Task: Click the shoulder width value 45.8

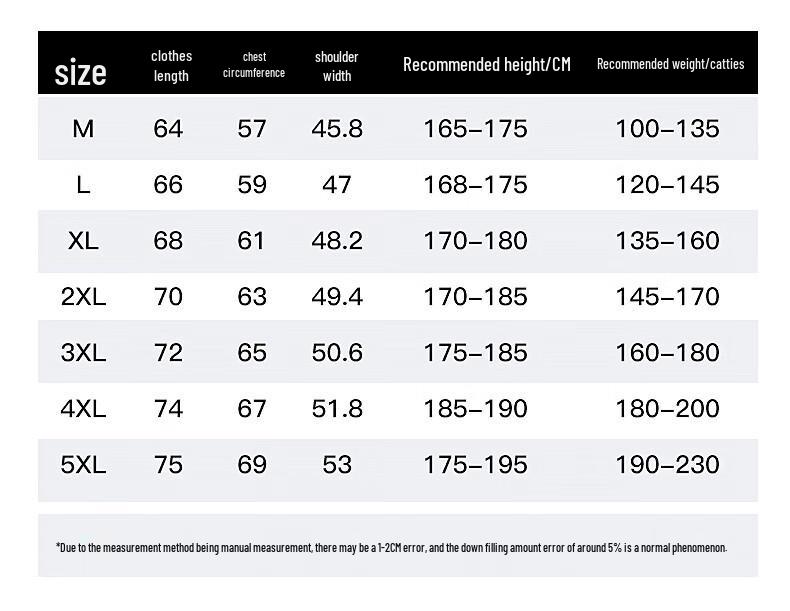Action: (x=337, y=129)
